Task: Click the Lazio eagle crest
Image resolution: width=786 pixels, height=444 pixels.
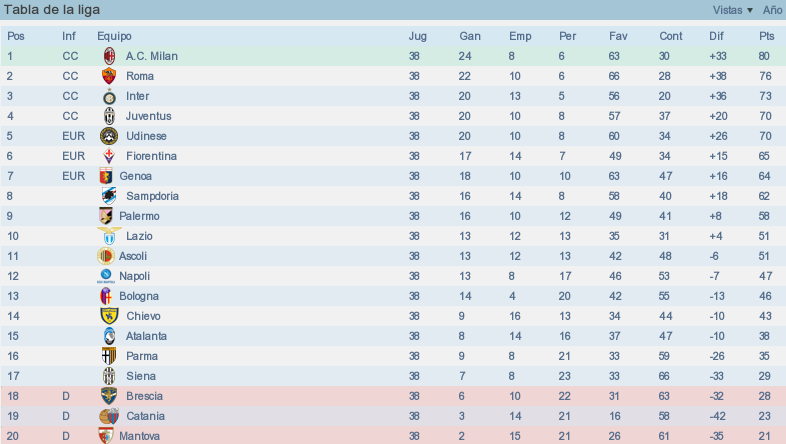Action: point(109,236)
